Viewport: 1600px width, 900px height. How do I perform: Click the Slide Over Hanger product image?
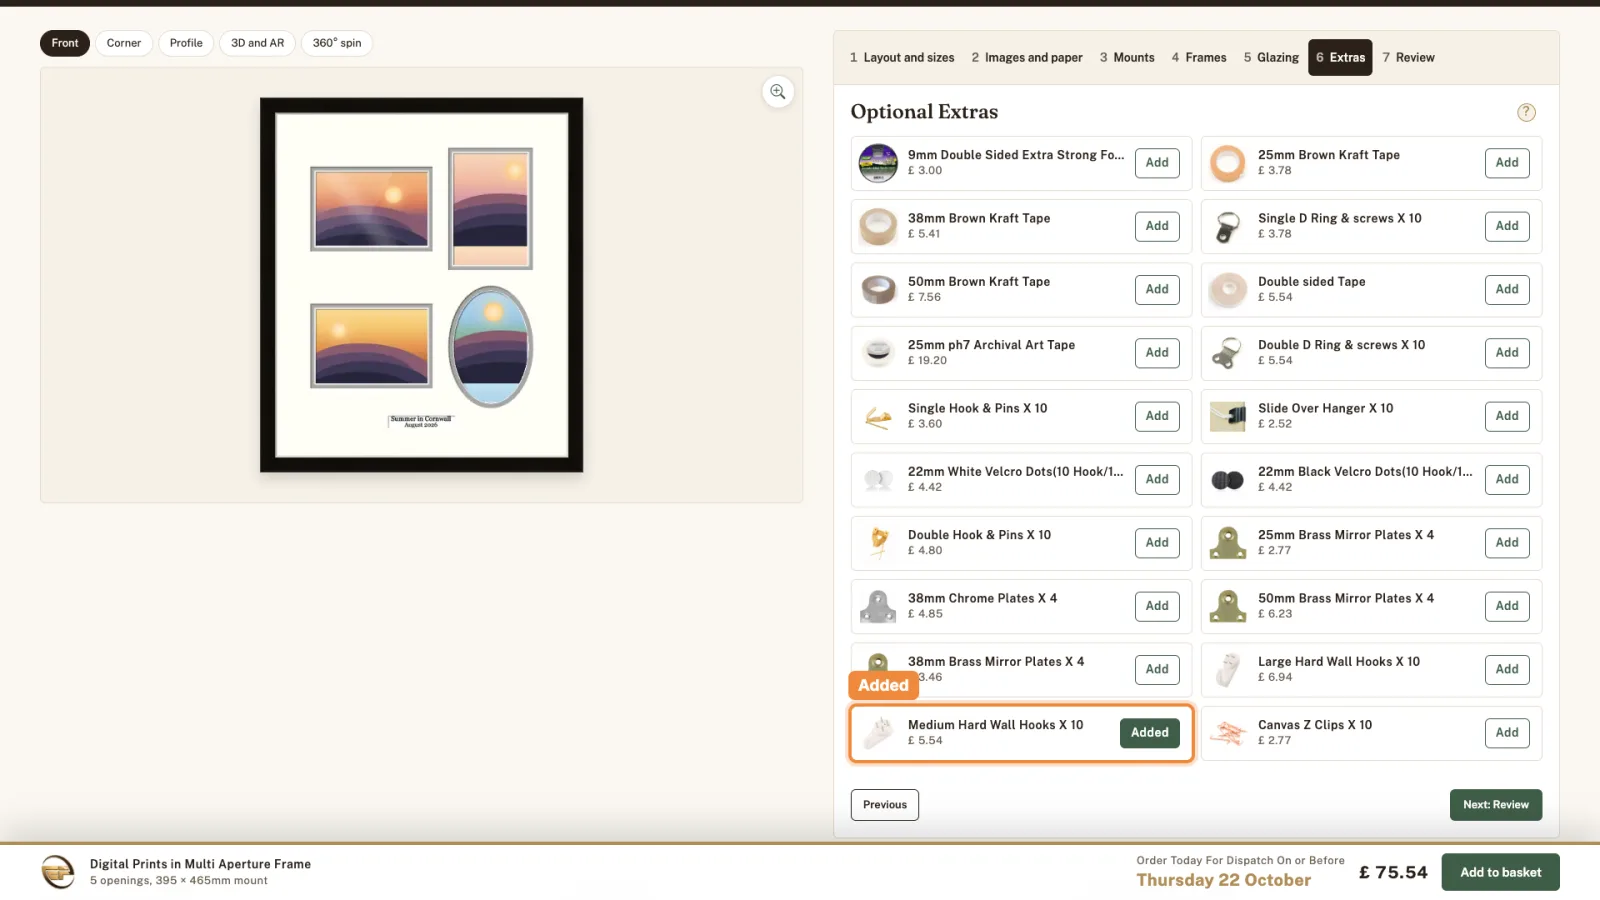1228,416
